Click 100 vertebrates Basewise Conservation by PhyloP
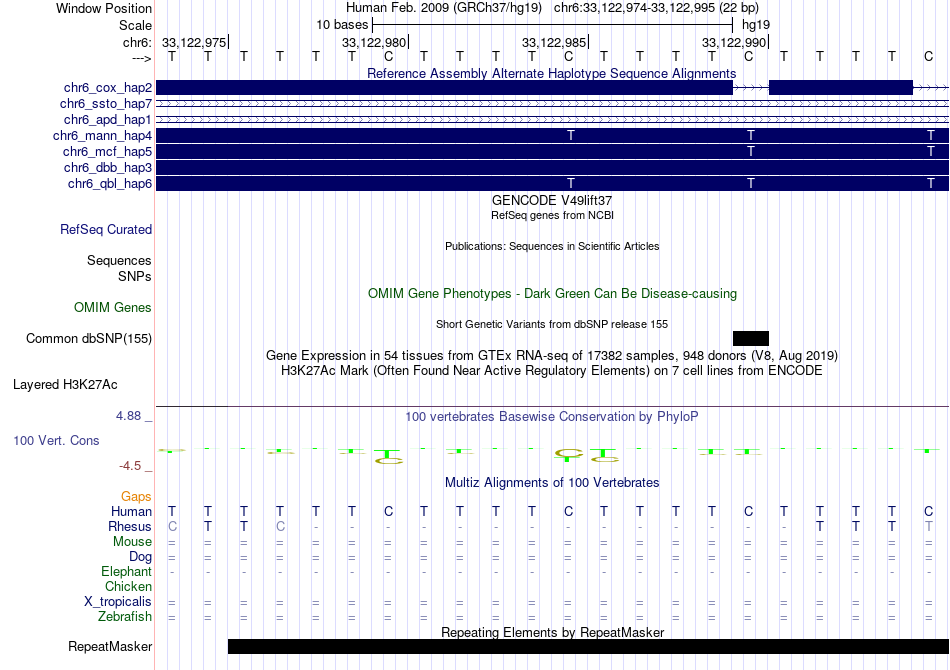The image size is (950, 670). tap(552, 417)
